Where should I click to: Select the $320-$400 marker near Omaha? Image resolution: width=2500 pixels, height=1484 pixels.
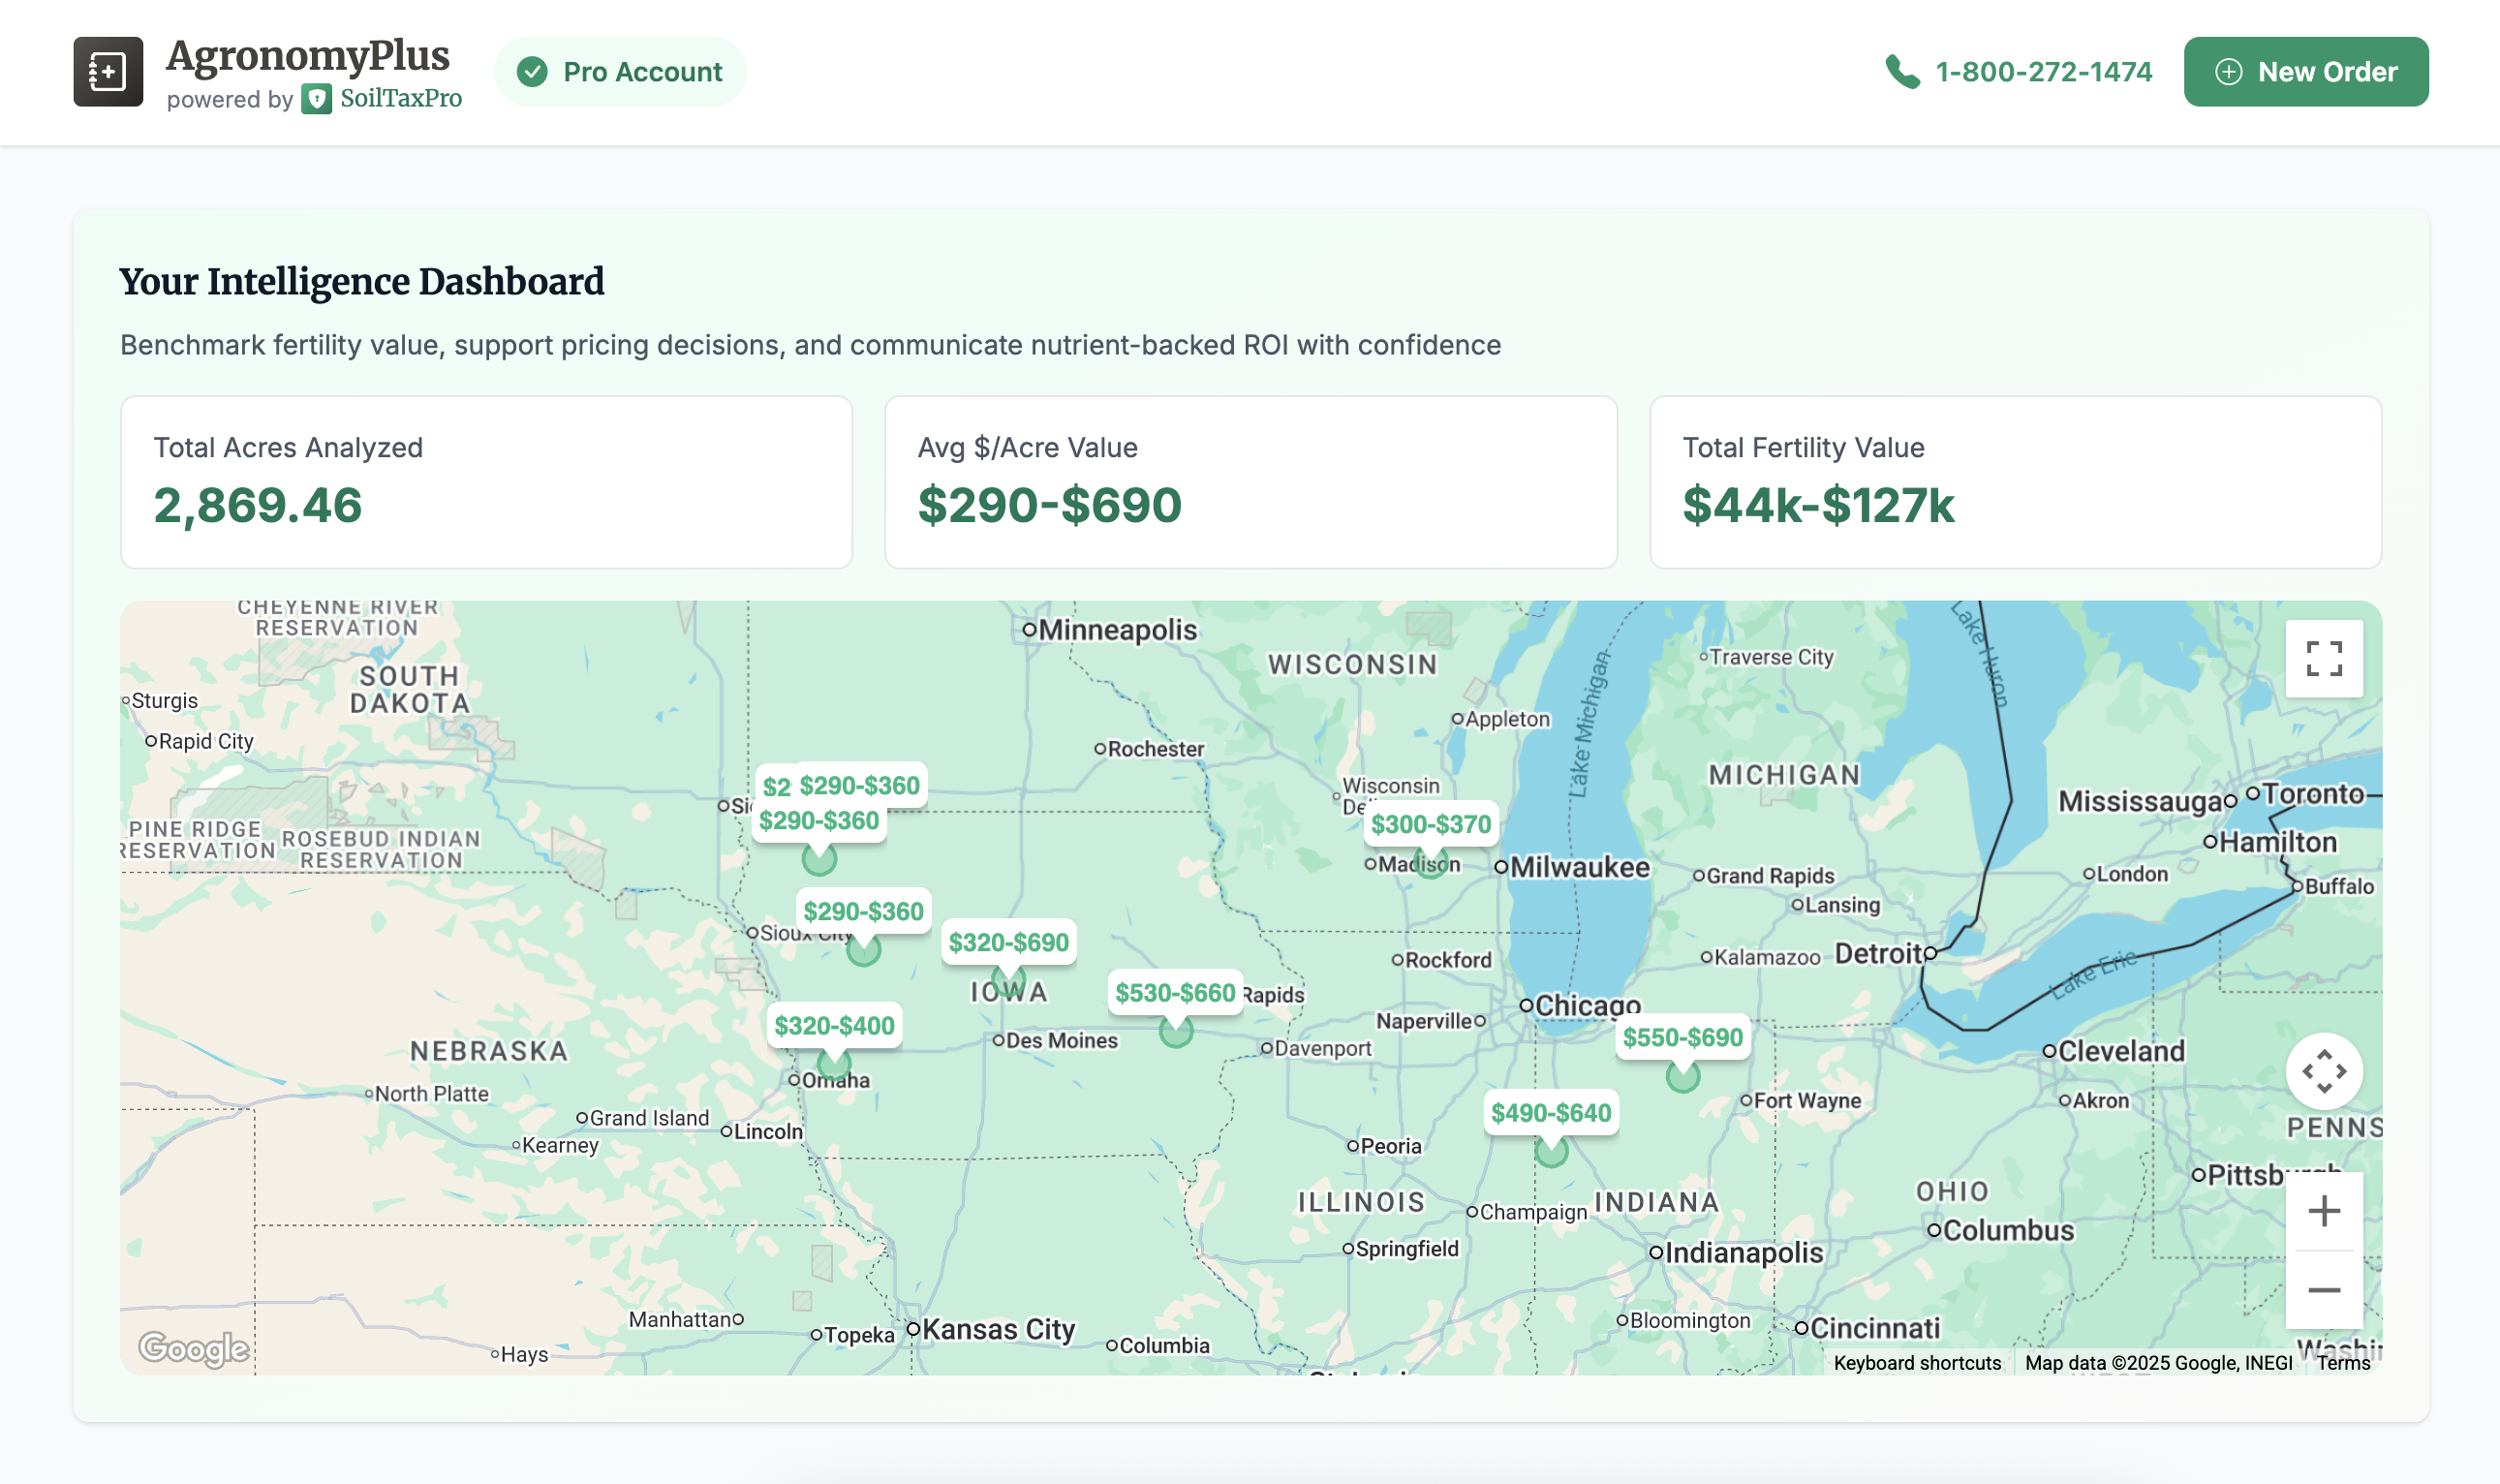coord(834,1026)
